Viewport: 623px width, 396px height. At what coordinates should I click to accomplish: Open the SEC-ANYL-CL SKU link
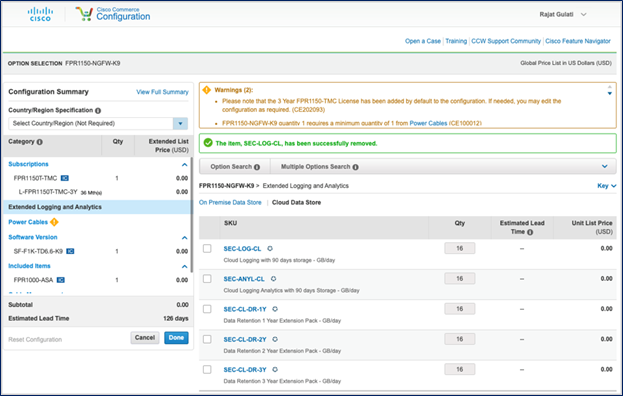[x=244, y=279]
